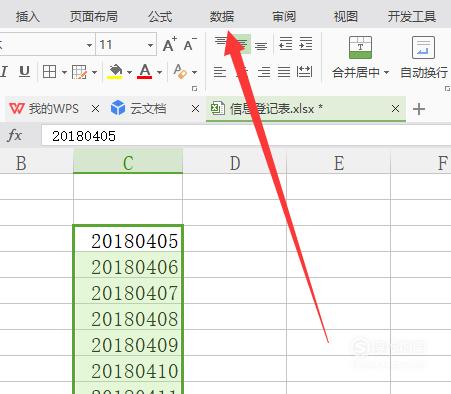This screenshot has height=394, width=451.
Task: Select cell containing 20180408
Action: (x=128, y=317)
